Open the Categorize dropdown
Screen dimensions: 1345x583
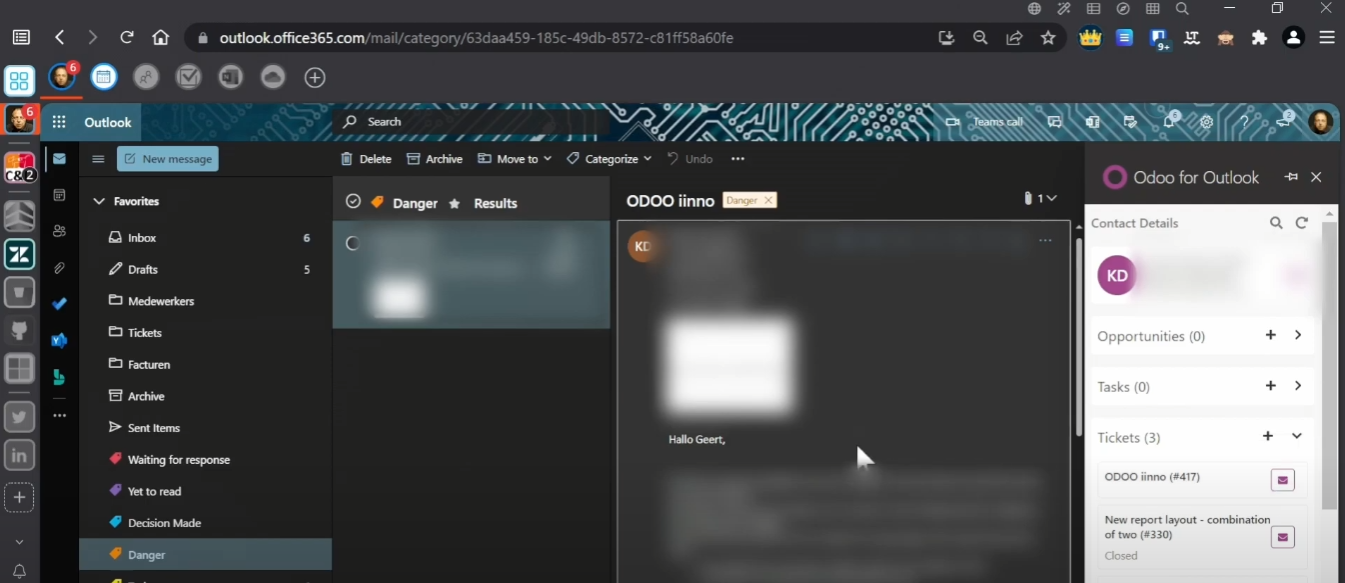[x=609, y=159]
